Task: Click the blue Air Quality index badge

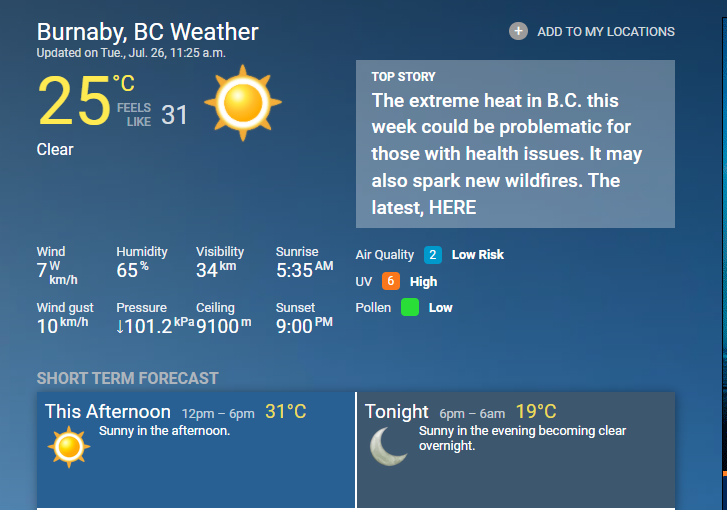Action: 433,255
